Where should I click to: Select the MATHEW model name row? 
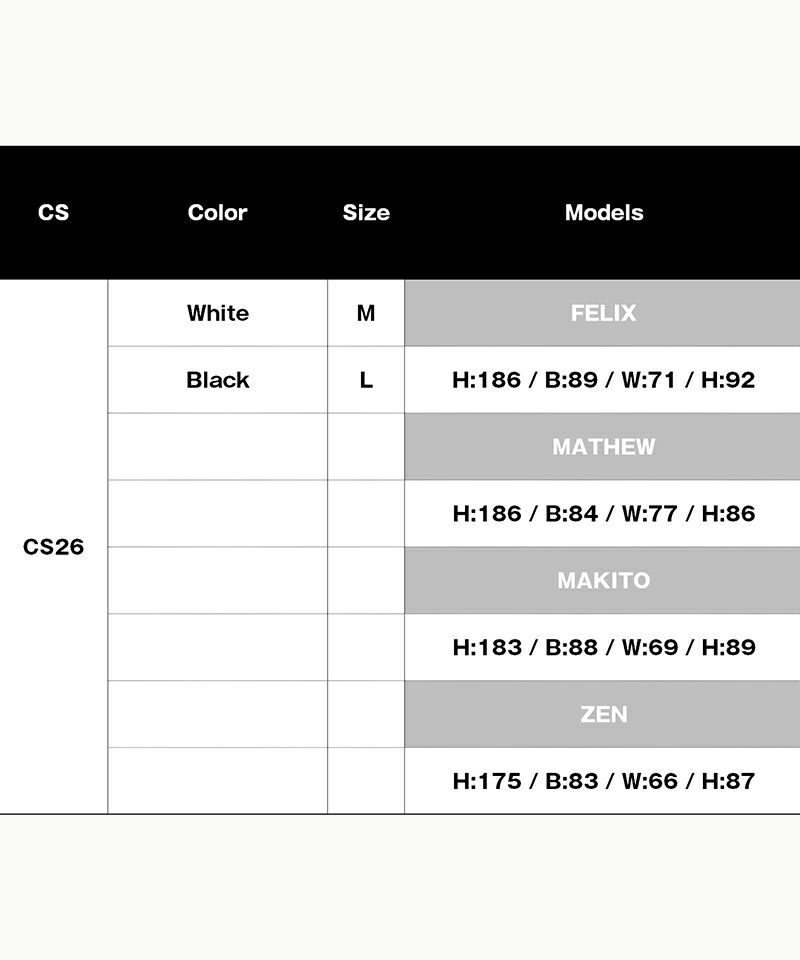[603, 447]
